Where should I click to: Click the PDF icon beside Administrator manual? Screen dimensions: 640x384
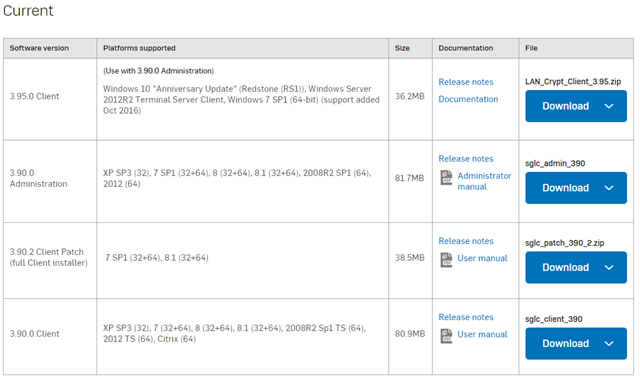coord(447,178)
